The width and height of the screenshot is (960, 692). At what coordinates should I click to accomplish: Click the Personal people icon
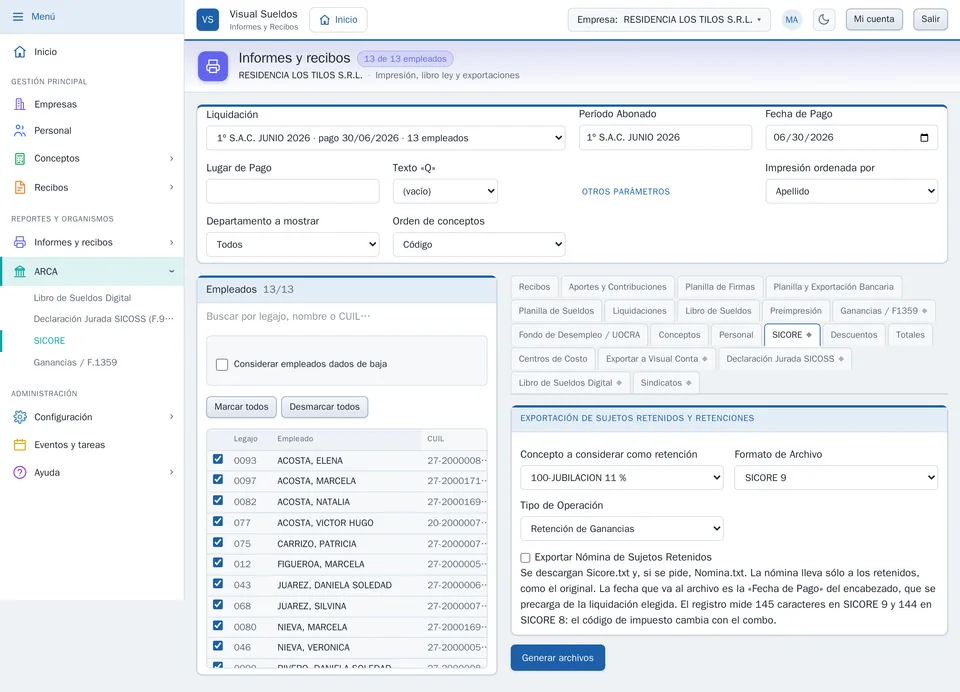point(20,130)
